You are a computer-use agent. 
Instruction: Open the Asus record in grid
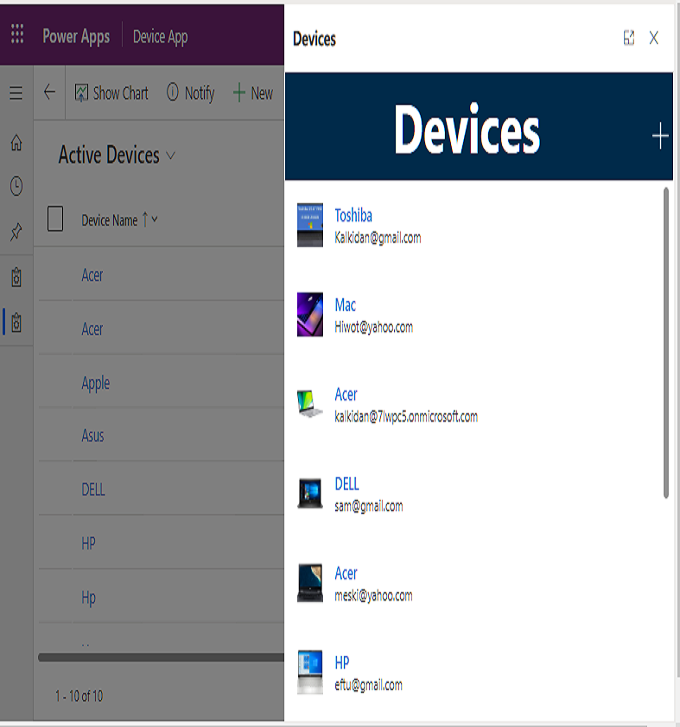pyautogui.click(x=93, y=435)
